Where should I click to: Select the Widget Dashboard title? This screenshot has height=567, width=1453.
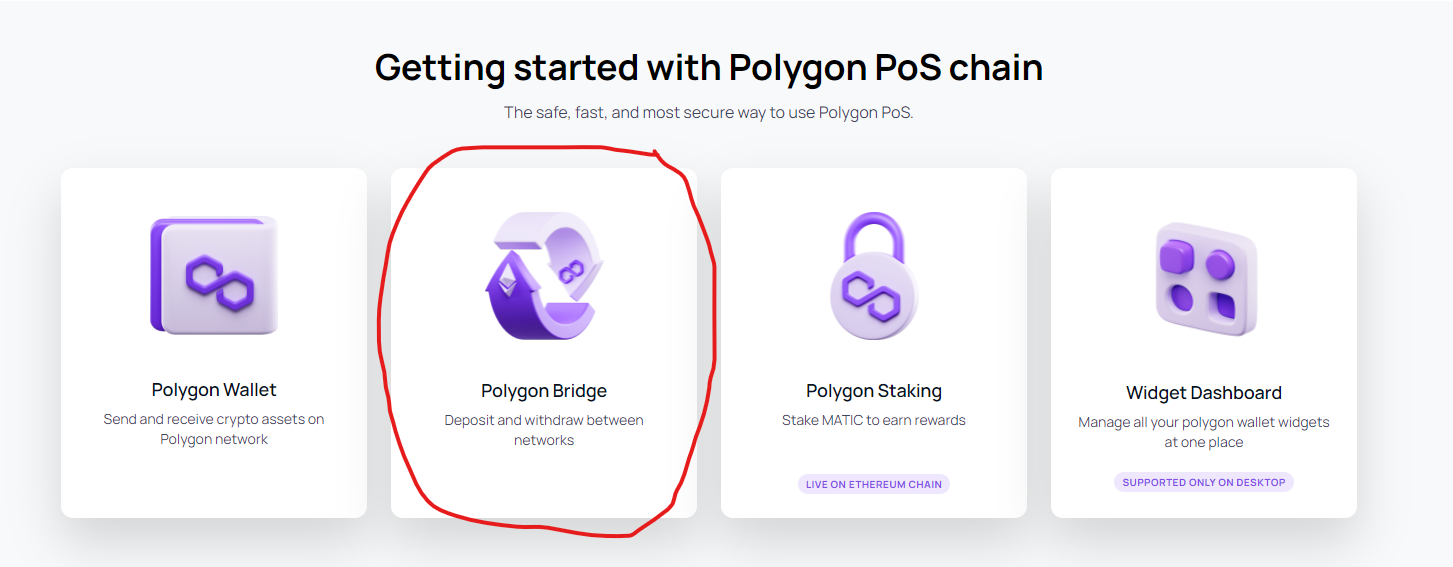click(1204, 393)
